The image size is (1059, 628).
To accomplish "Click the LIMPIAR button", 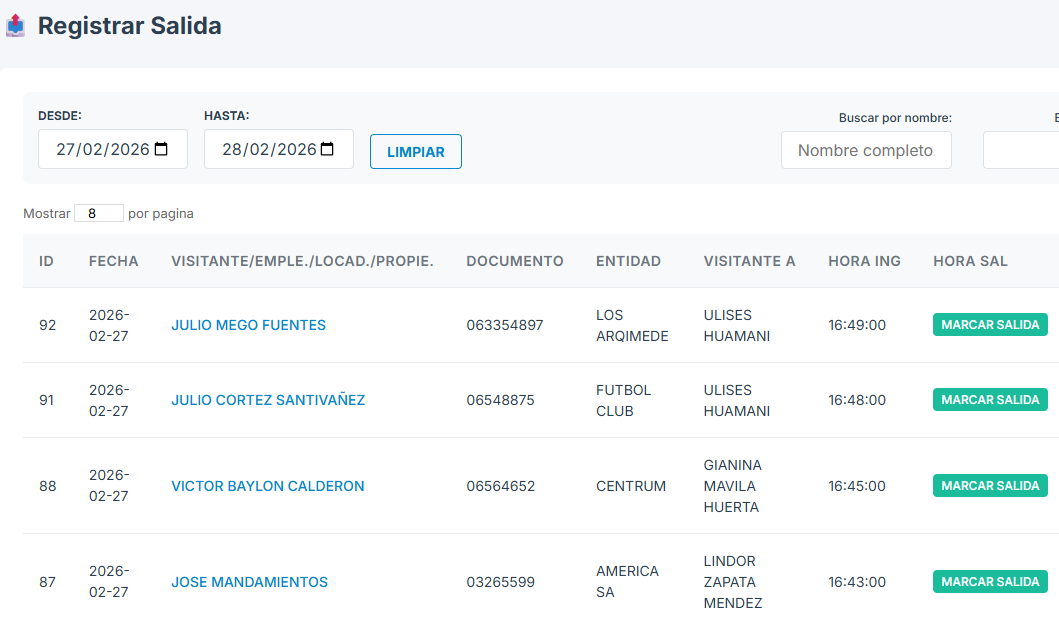I will (x=415, y=152).
